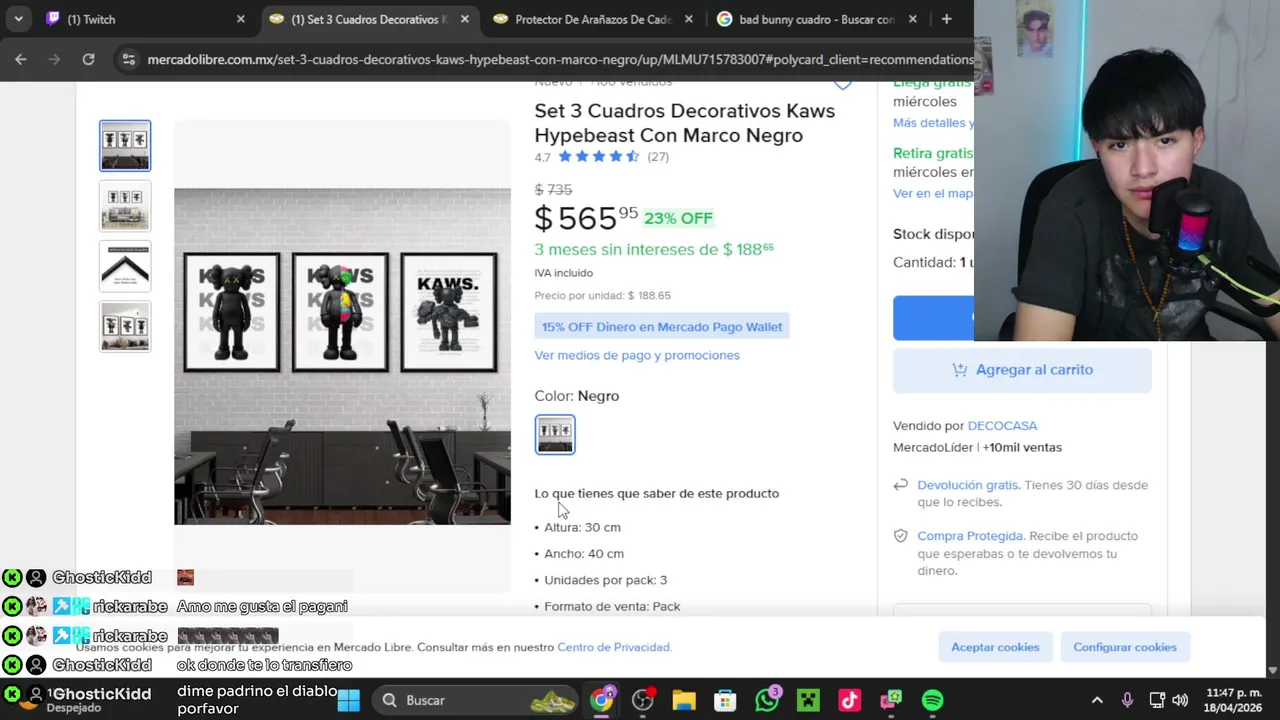The width and height of the screenshot is (1280, 720).
Task: Click the 15% OFF Mercado Pago Wallet badge
Action: click(x=662, y=327)
